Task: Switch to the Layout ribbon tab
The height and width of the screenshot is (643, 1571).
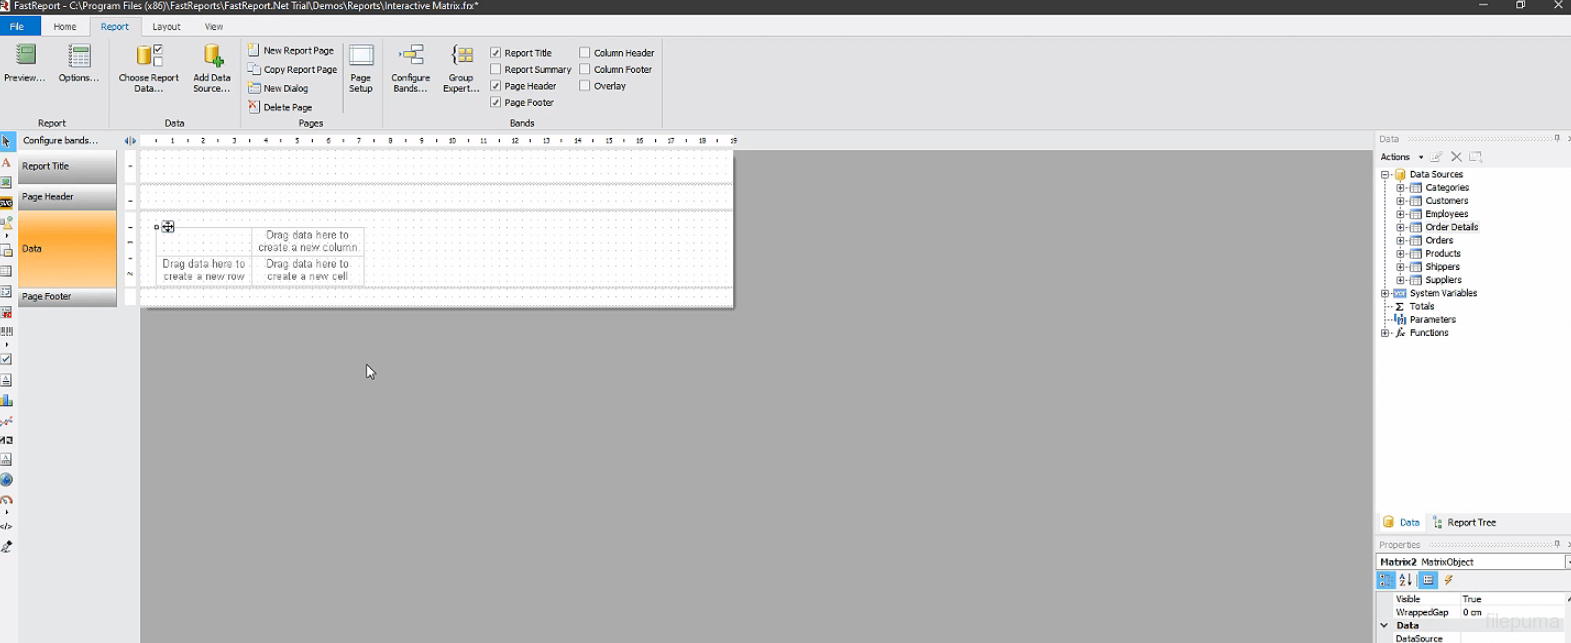Action: pos(166,27)
